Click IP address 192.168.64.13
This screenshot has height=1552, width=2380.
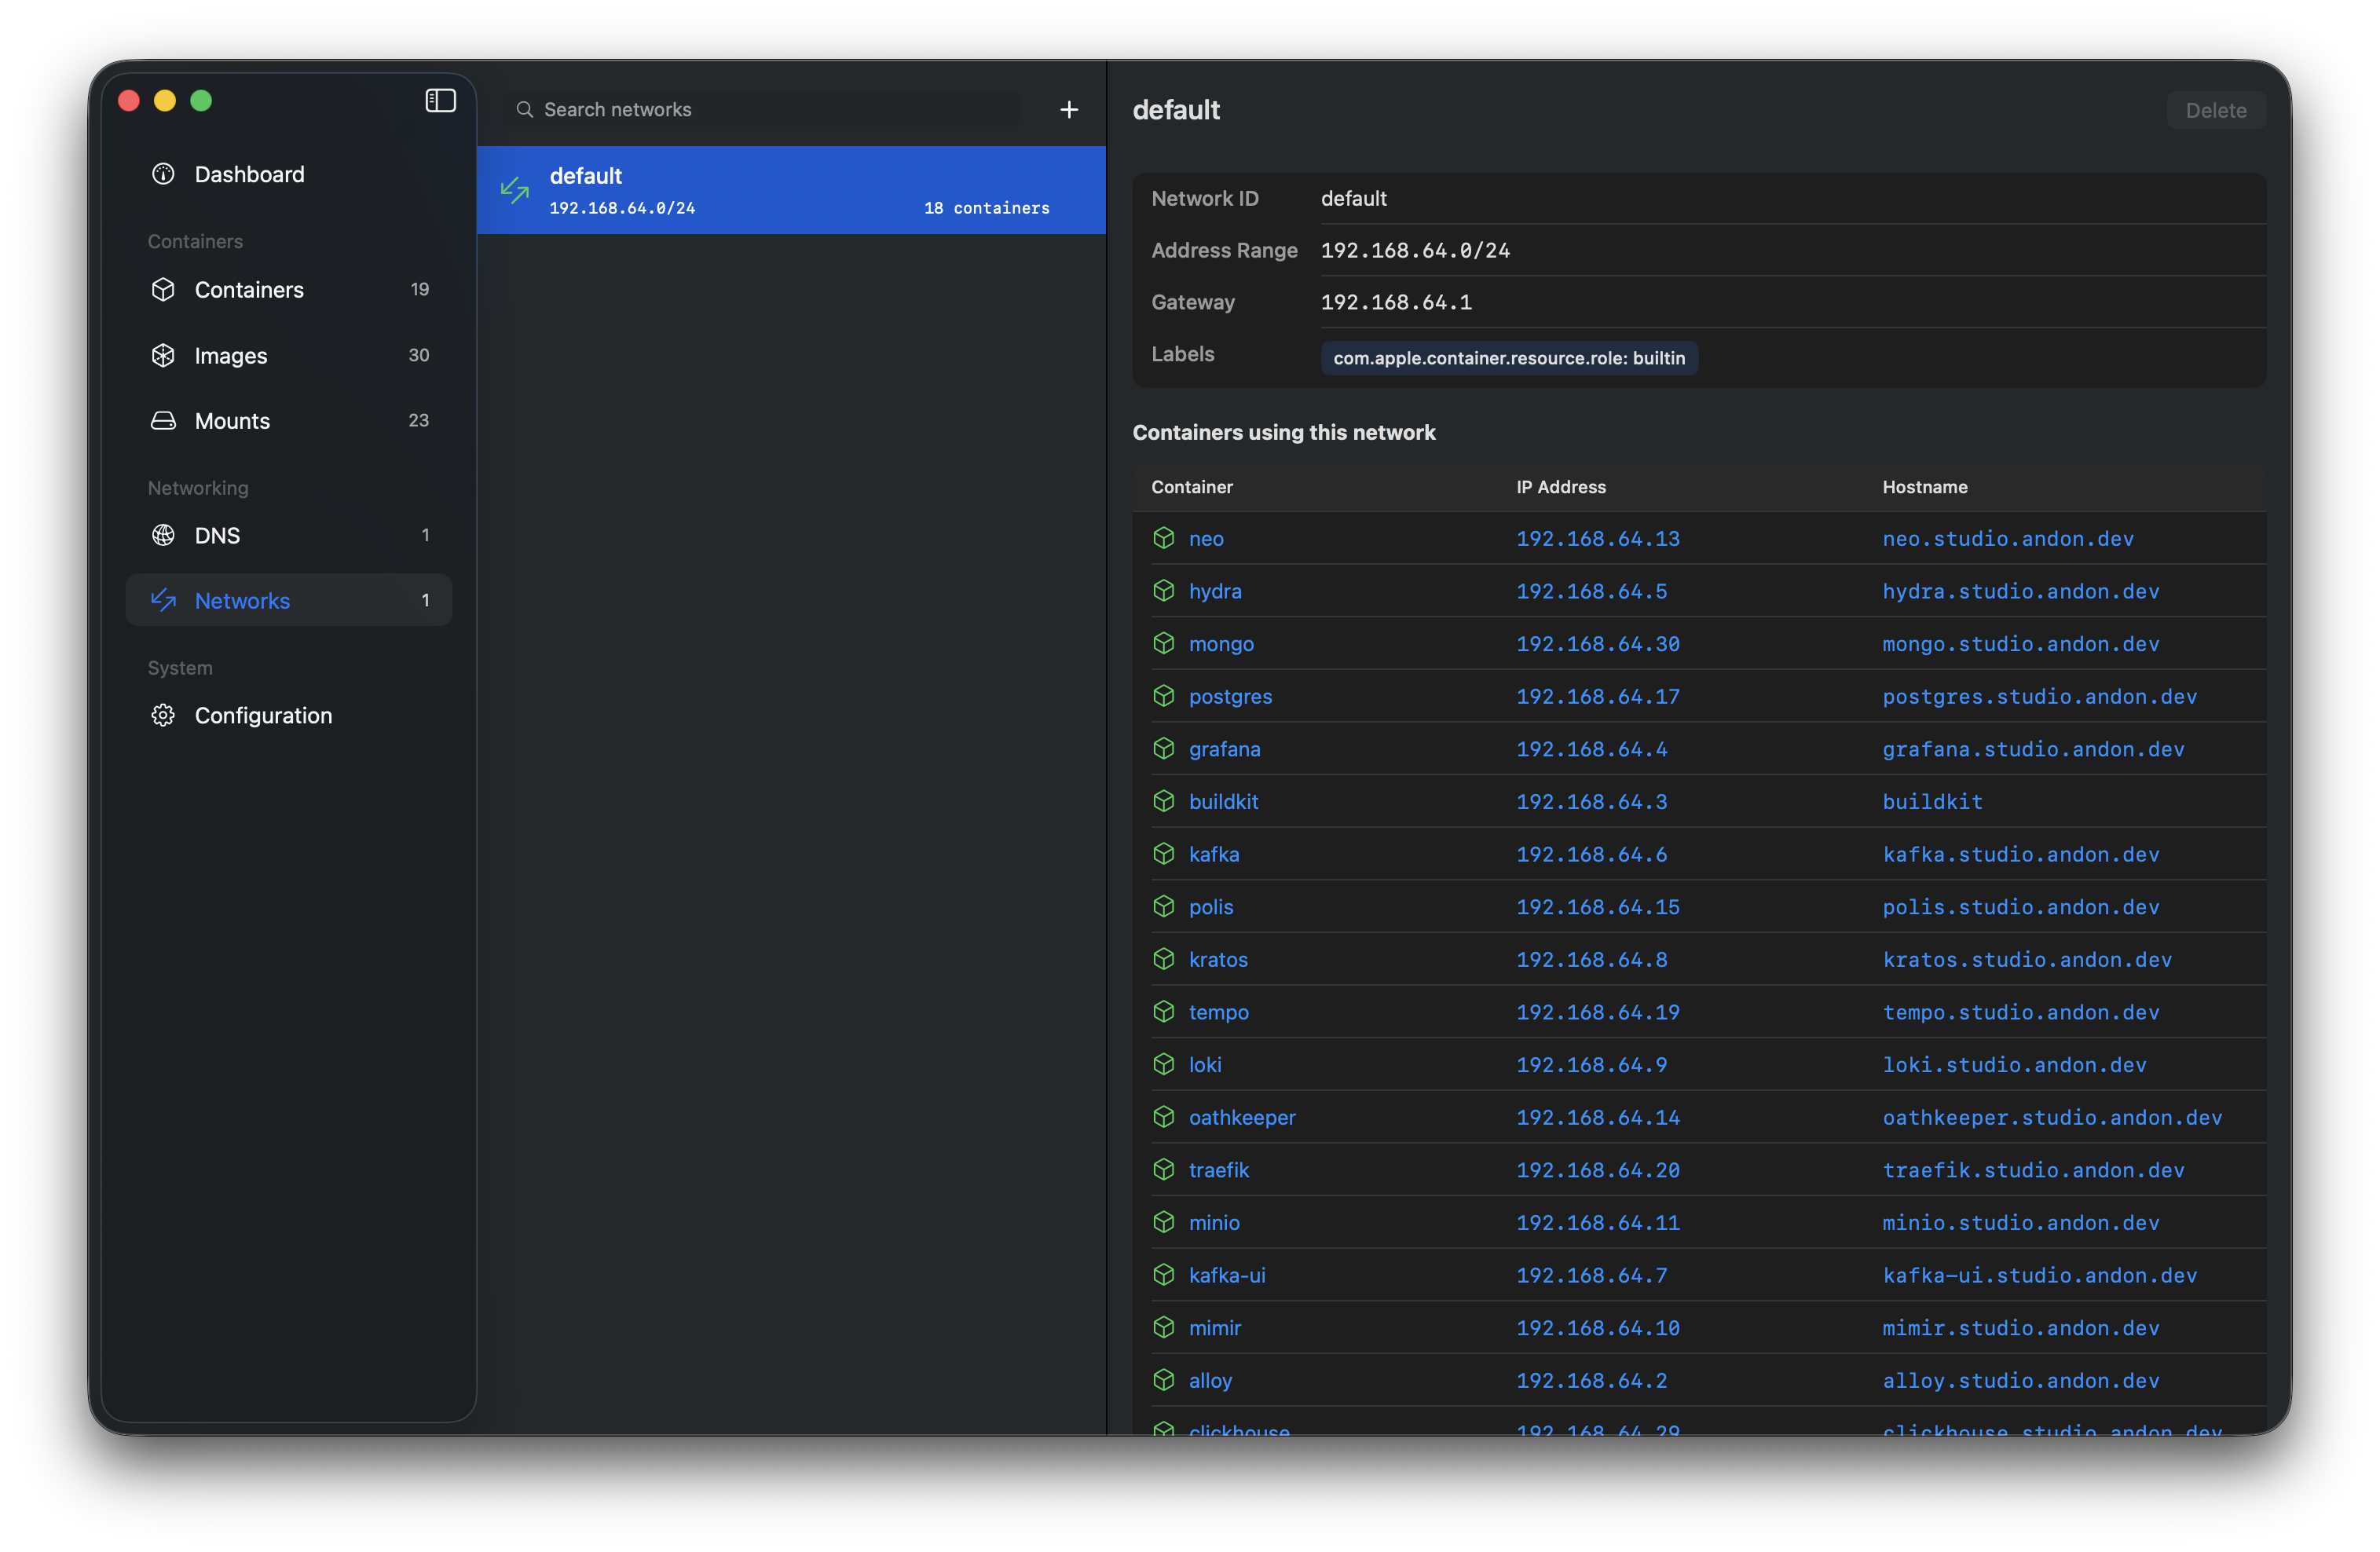tap(1598, 538)
